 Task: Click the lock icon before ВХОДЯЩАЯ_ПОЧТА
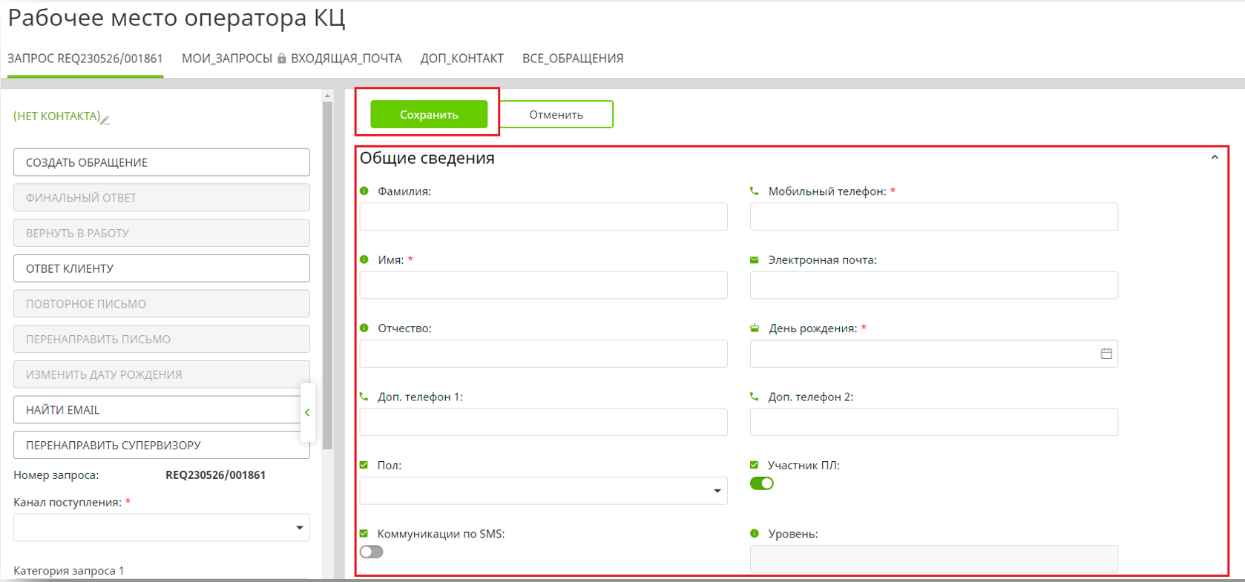pos(282,59)
